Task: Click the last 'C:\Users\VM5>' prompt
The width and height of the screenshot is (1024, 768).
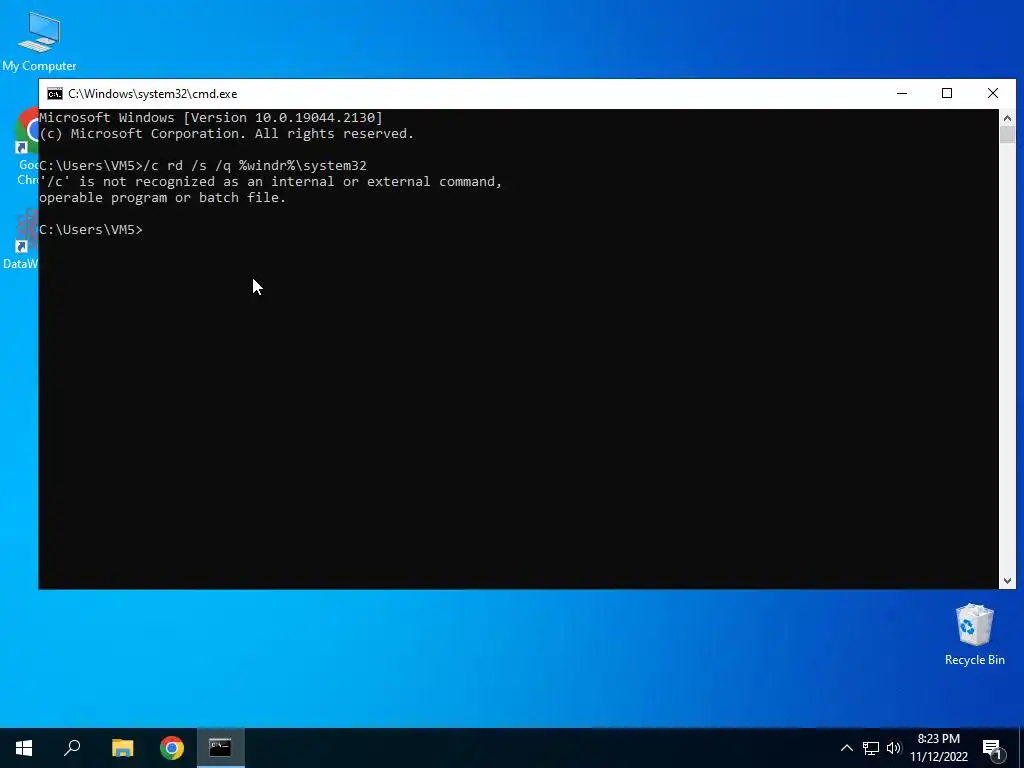Action: (91, 230)
